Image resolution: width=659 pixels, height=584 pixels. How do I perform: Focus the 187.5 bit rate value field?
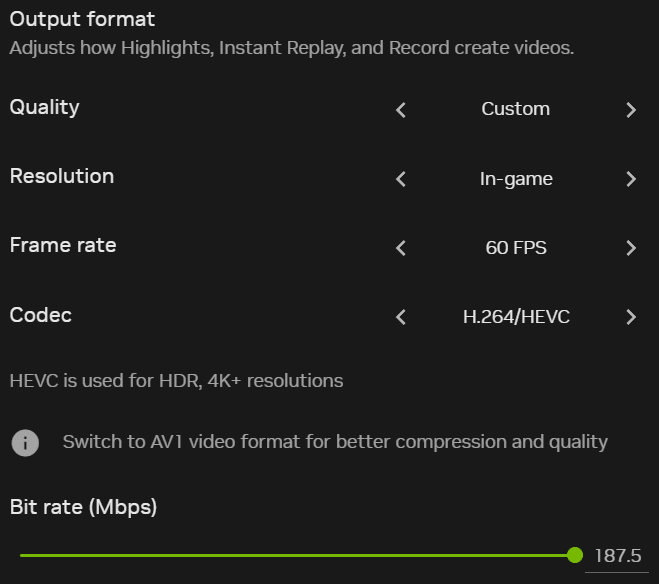(x=617, y=556)
